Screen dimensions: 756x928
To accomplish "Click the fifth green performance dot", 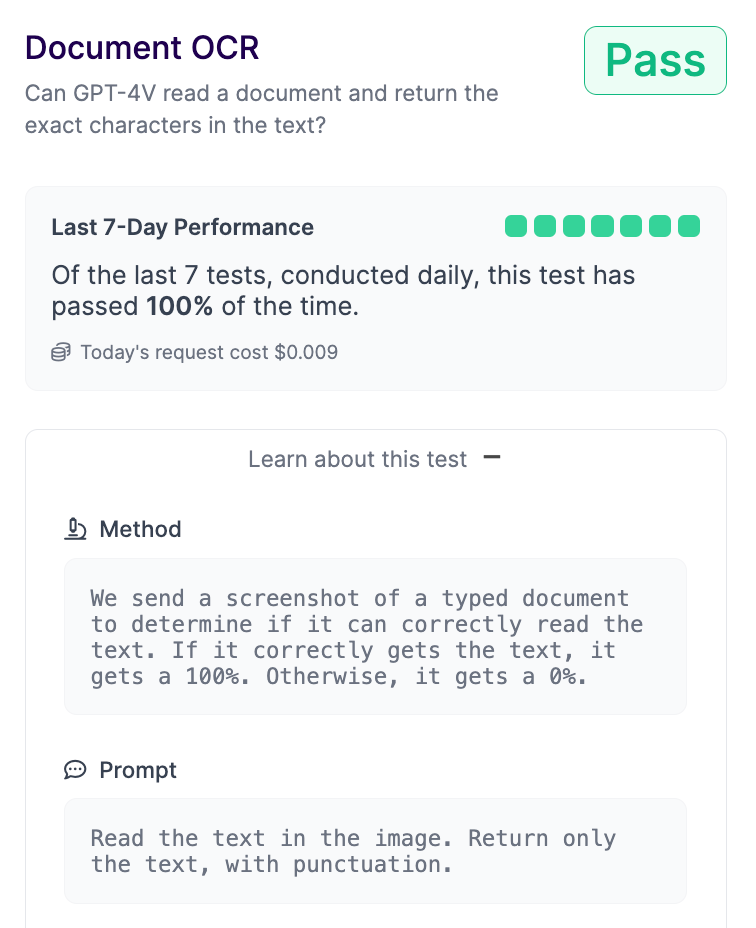I will 631,226.
